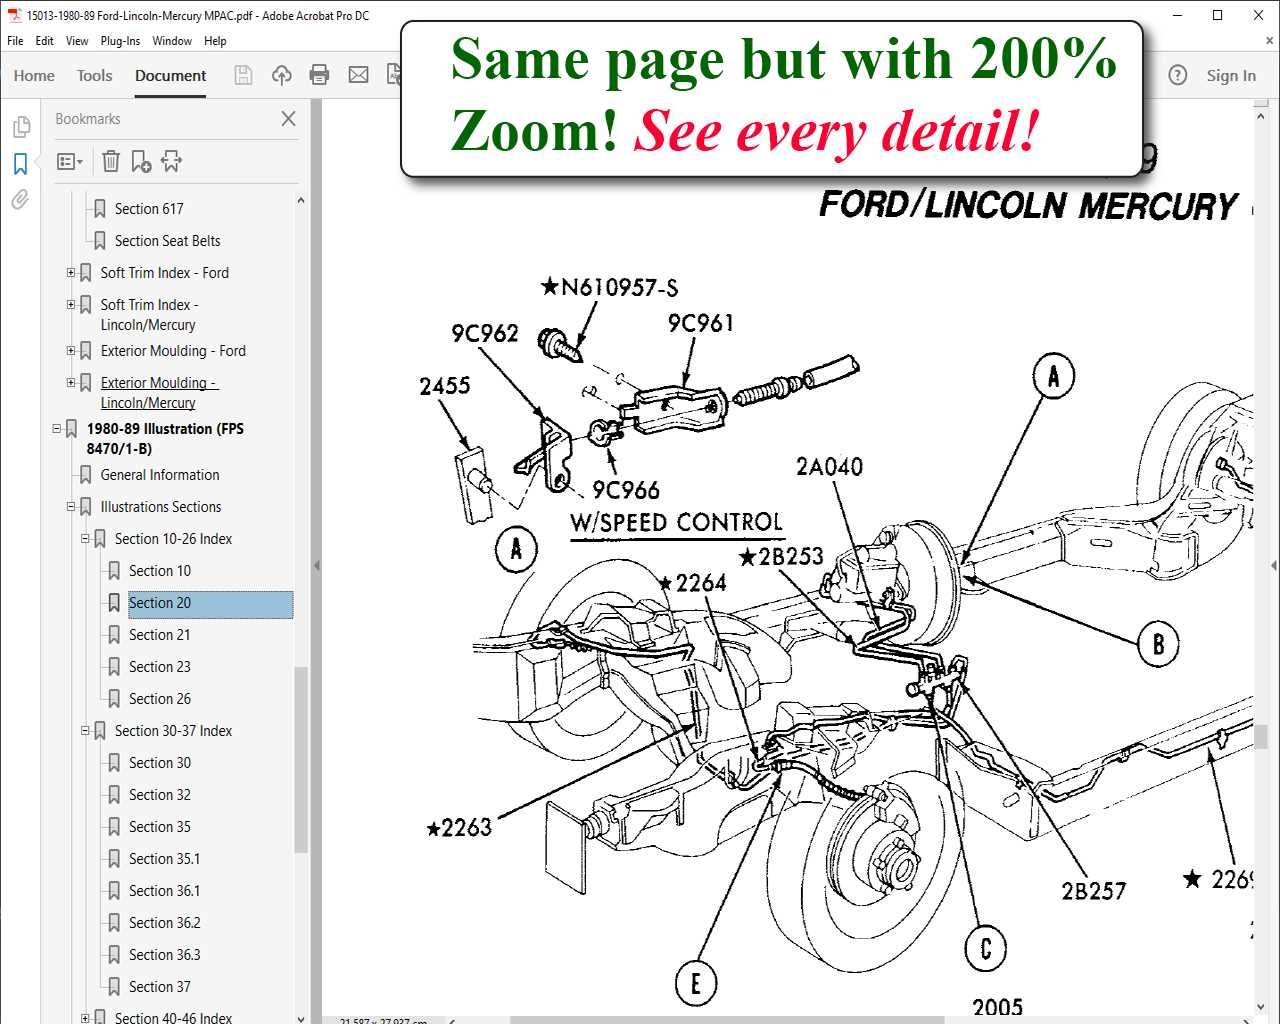Select the Section 21 bookmark
This screenshot has width=1280, height=1024.
[x=160, y=634]
